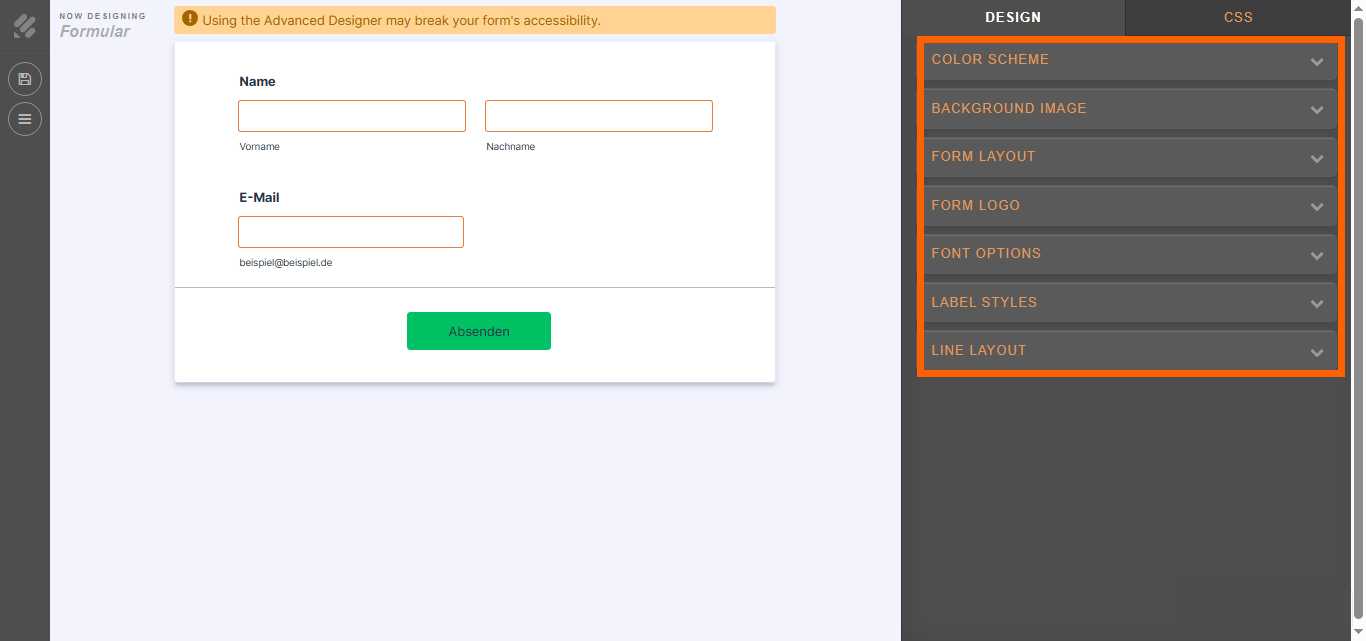The width and height of the screenshot is (1366, 641).
Task: Select the Design tab
Action: pos(1013,17)
